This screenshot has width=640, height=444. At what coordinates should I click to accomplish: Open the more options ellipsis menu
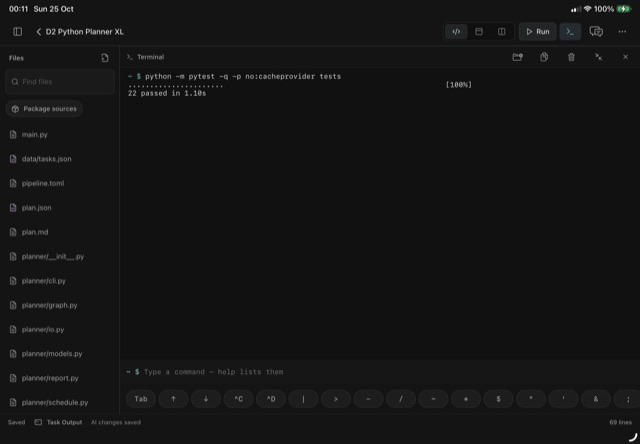coord(622,32)
